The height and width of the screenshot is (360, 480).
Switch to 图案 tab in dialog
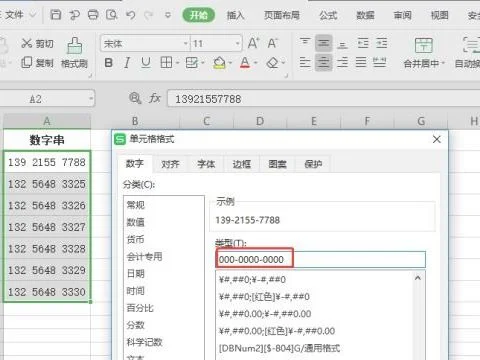pyautogui.click(x=277, y=164)
